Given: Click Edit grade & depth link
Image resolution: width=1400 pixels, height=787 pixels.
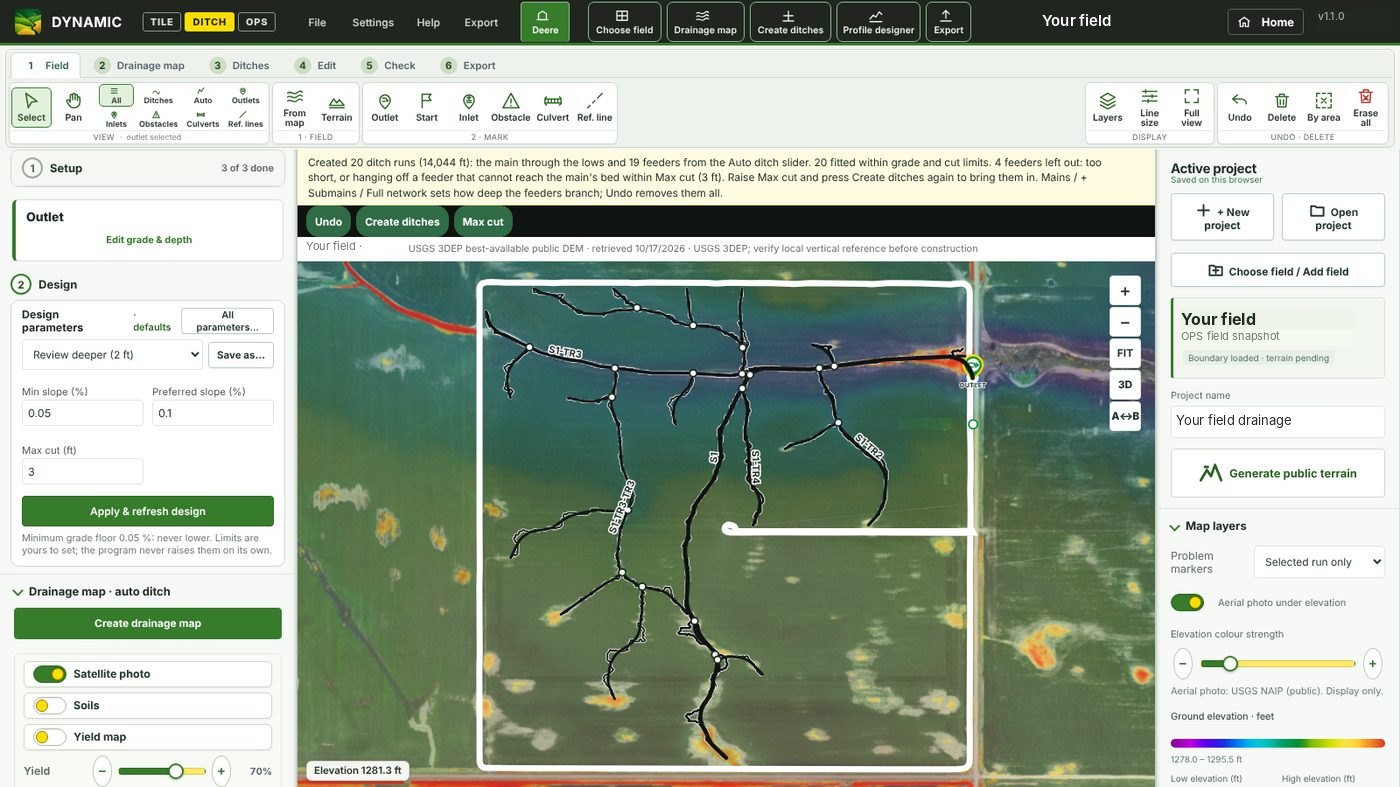Looking at the screenshot, I should (x=149, y=240).
